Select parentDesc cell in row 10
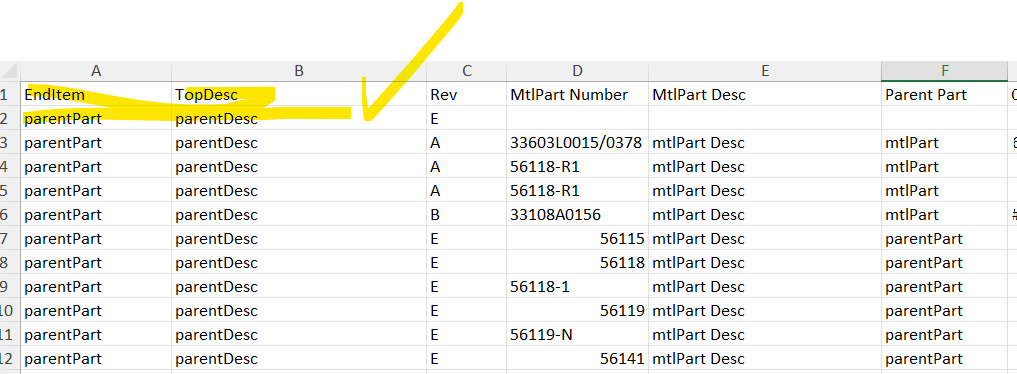The height and width of the screenshot is (374, 1017). (299, 310)
